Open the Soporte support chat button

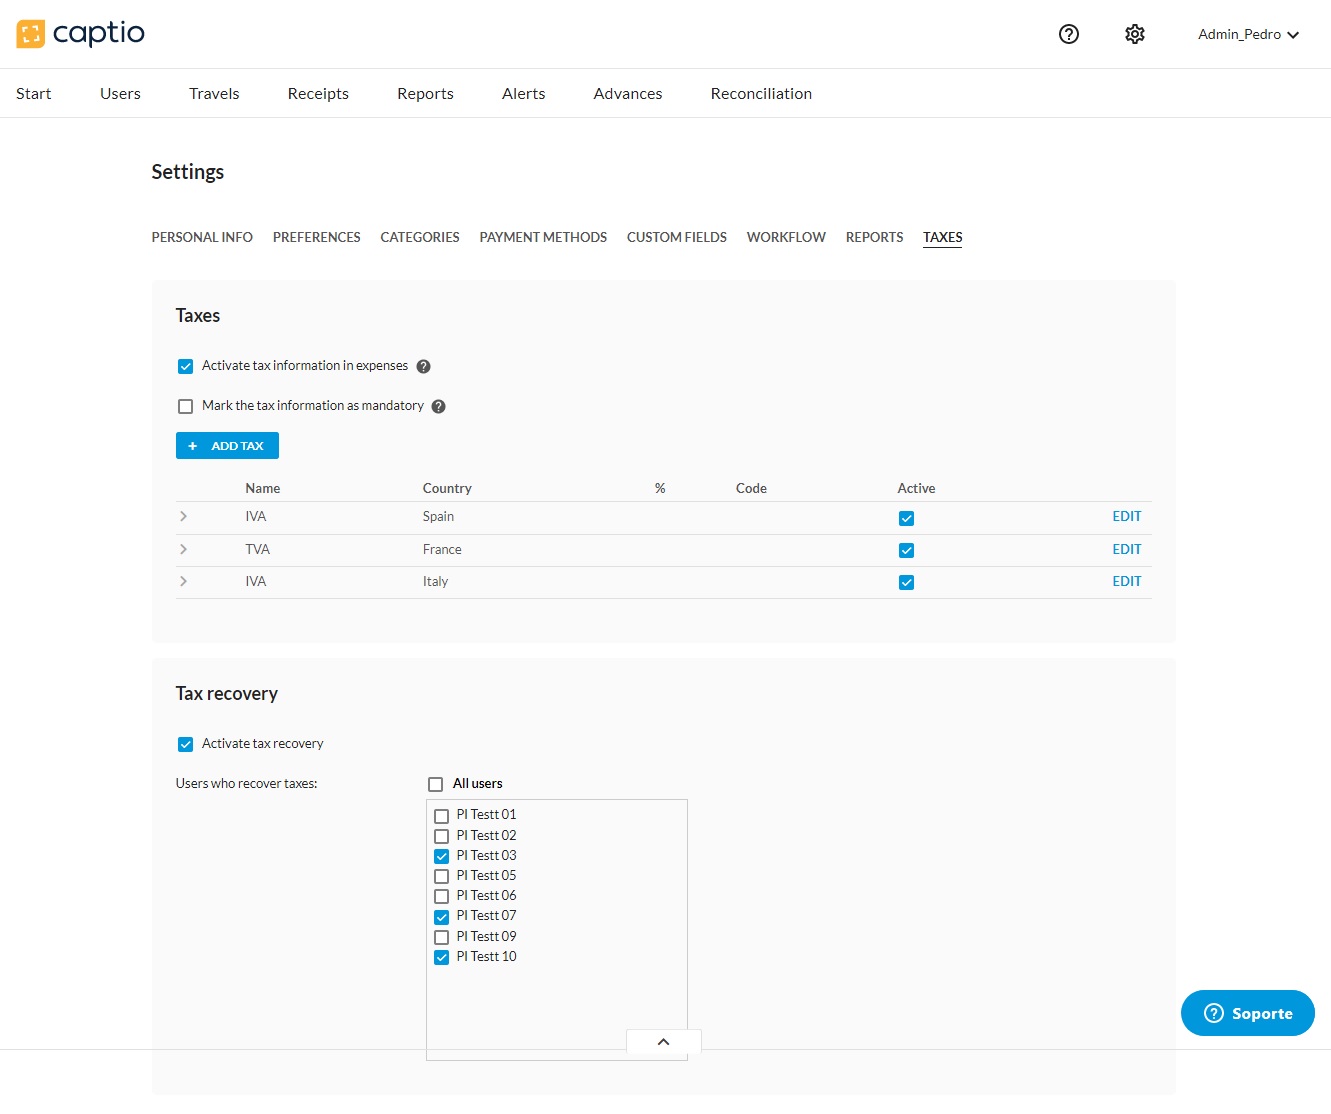pyautogui.click(x=1247, y=1013)
